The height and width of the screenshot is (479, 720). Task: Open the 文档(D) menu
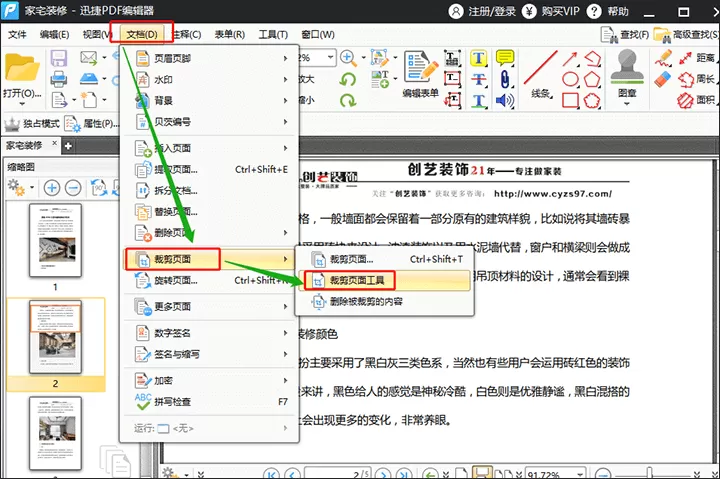pyautogui.click(x=141, y=34)
